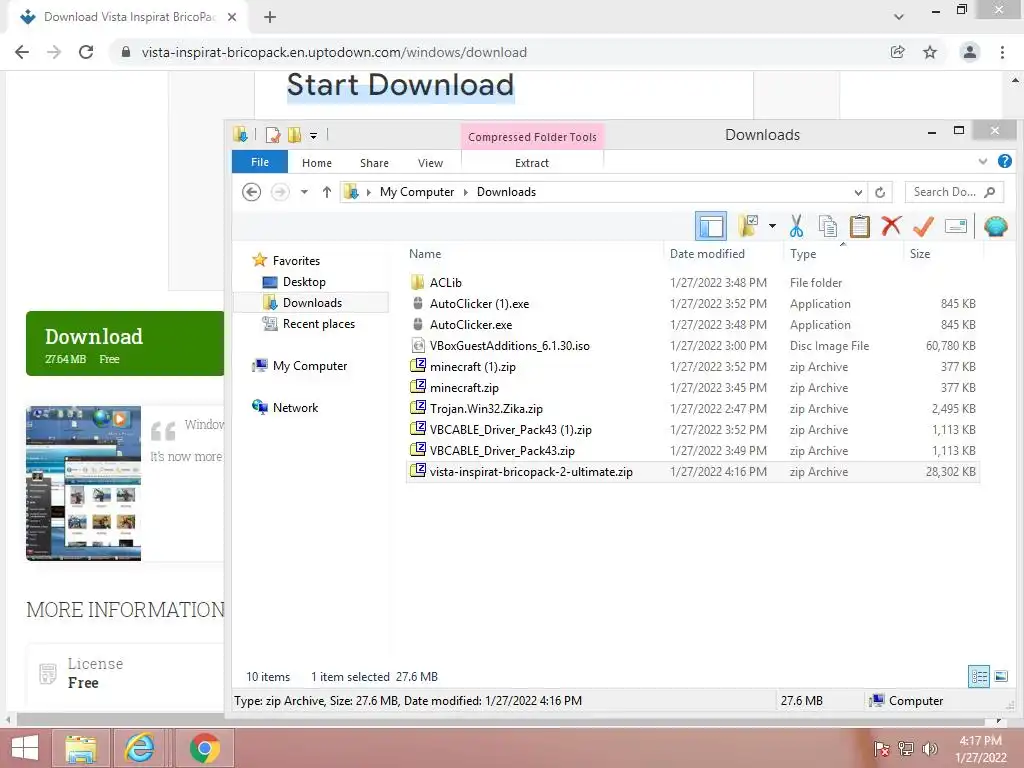Select the ACLib folder
Viewport: 1024px width, 768px height.
(x=445, y=283)
